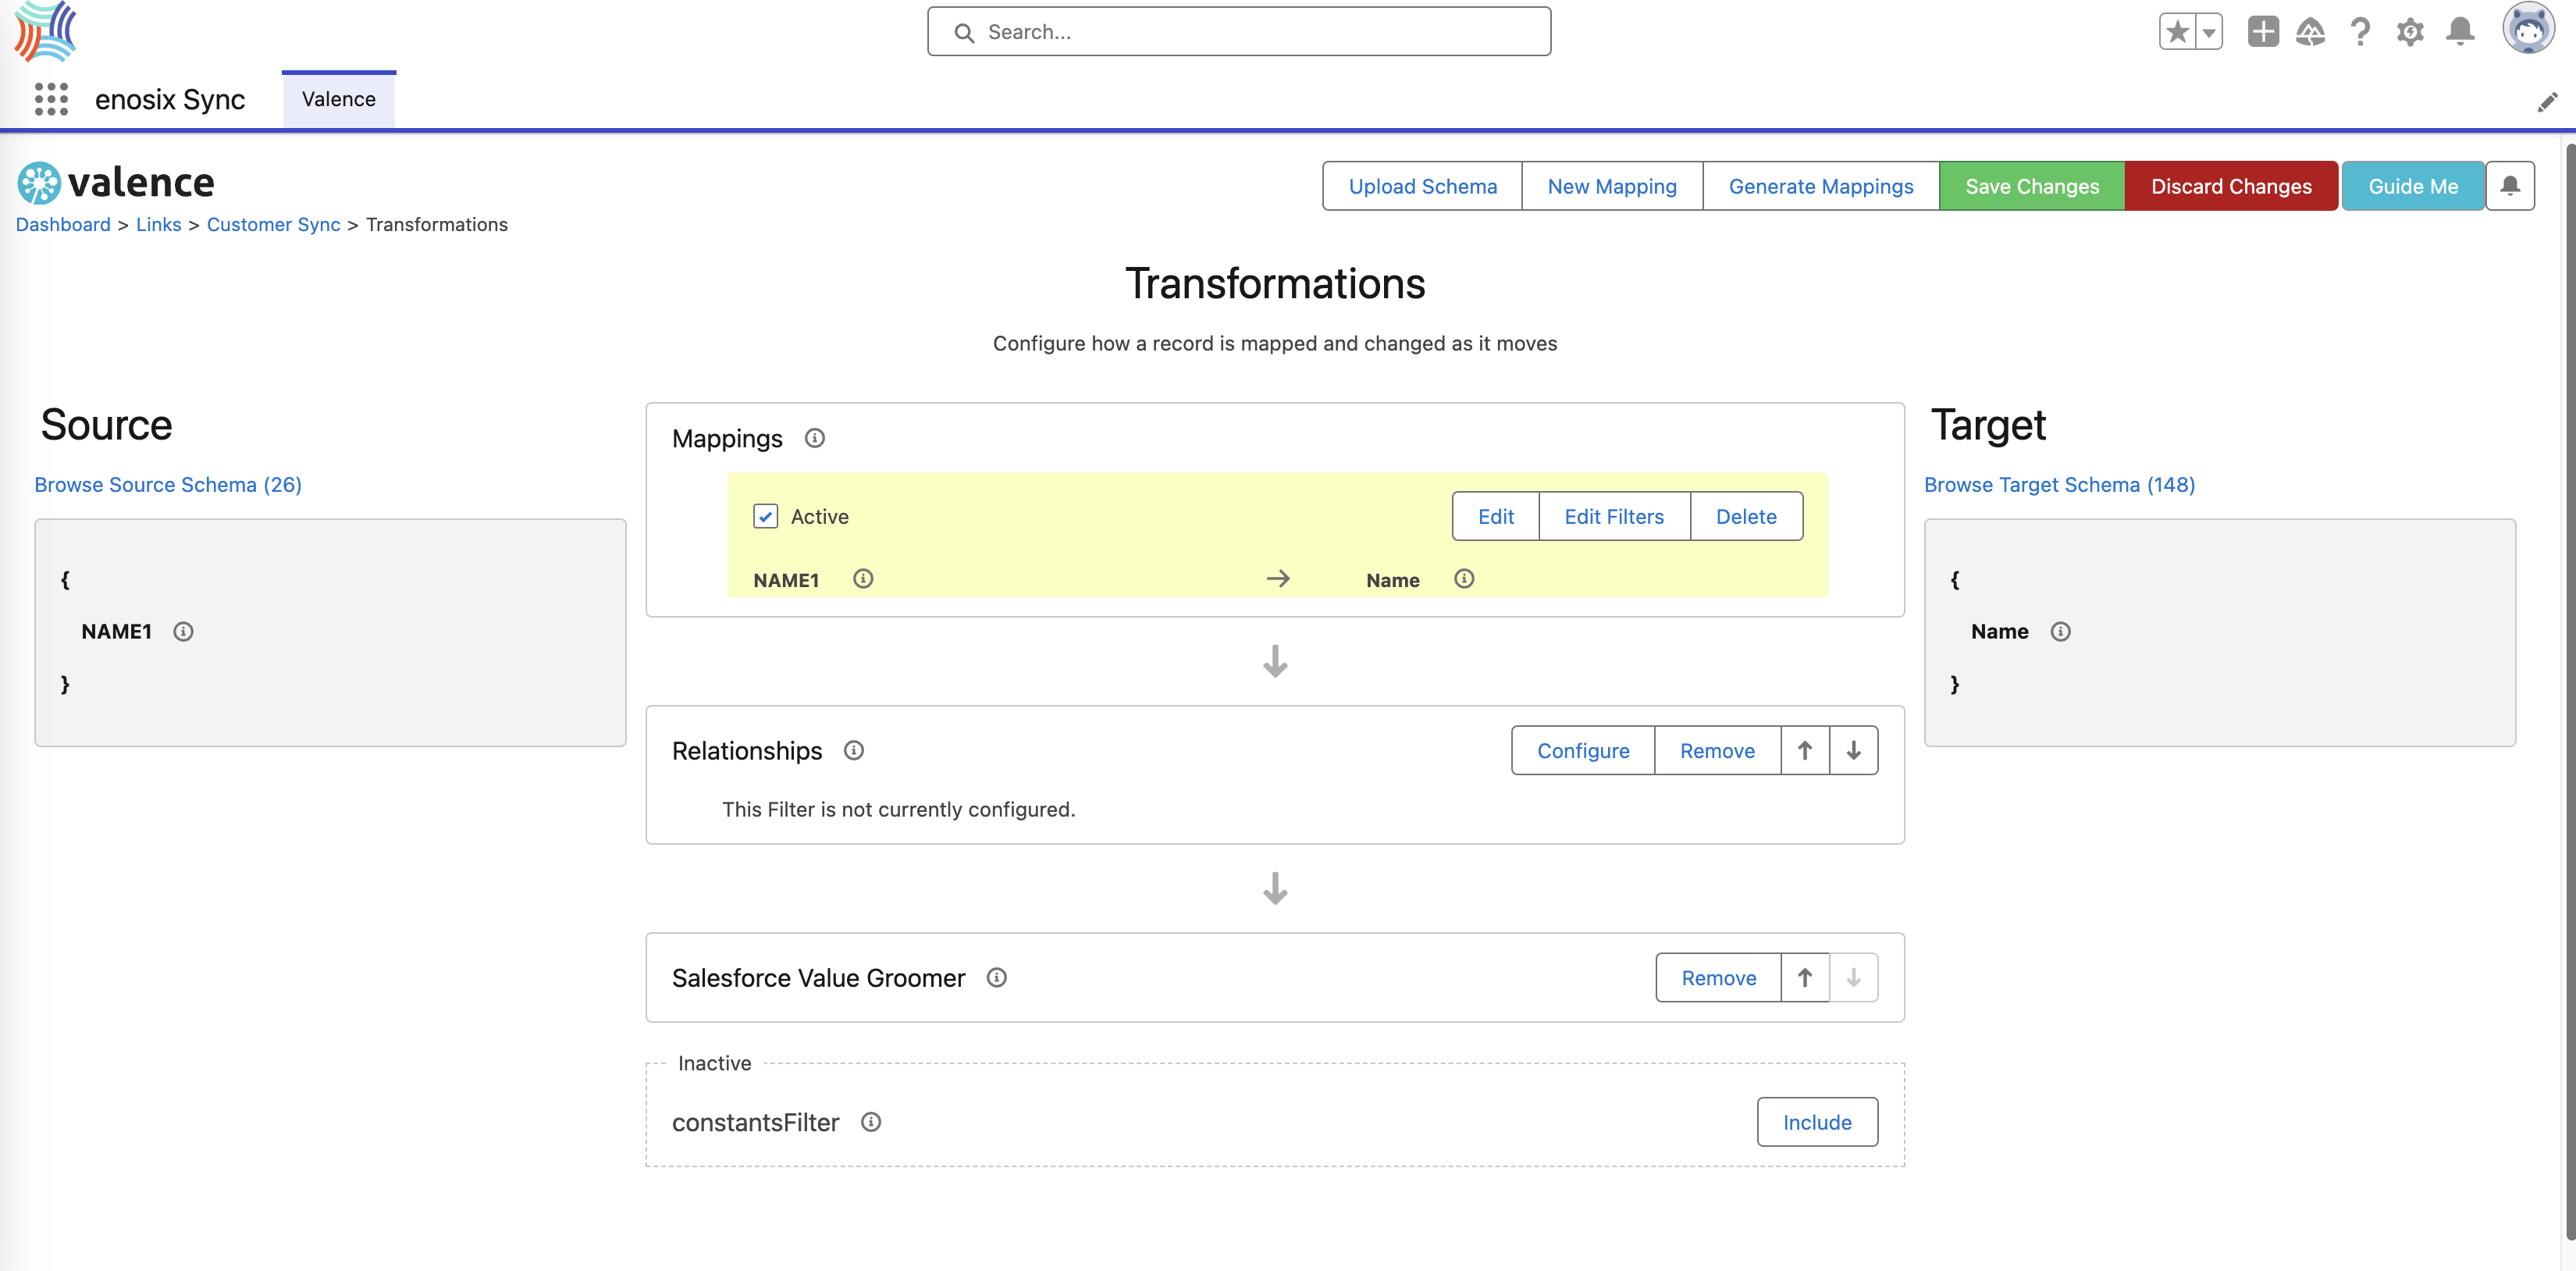
Task: Click Guide Me button
Action: coord(2413,186)
